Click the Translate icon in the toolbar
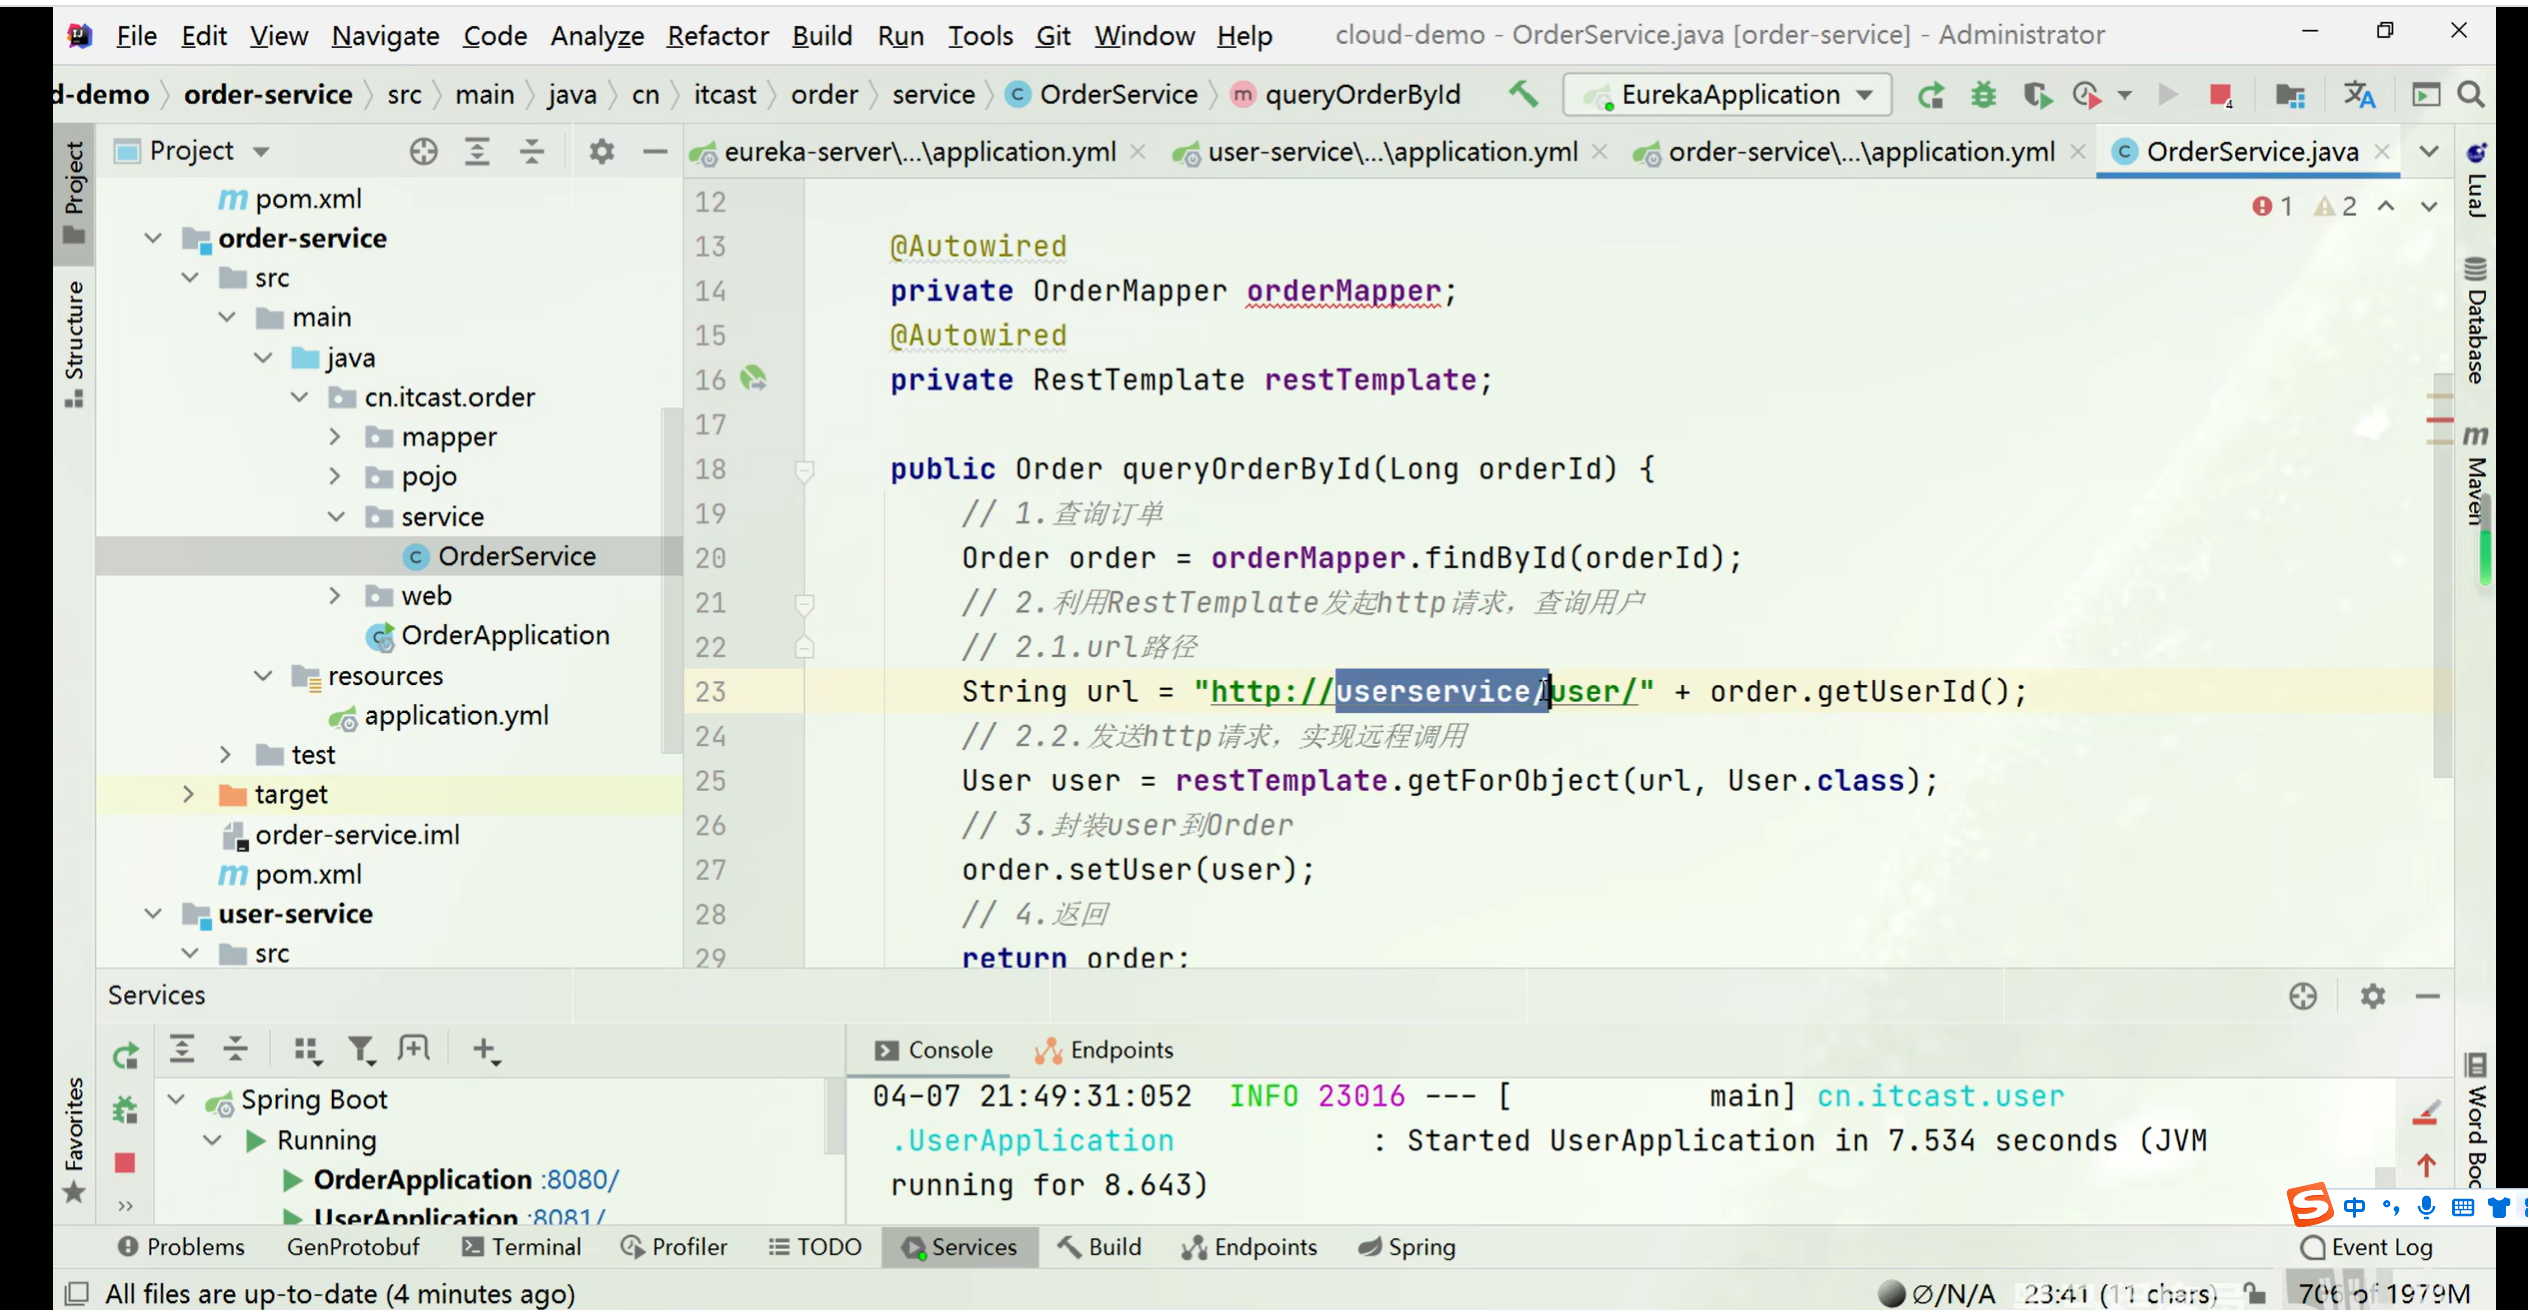 coord(2359,95)
